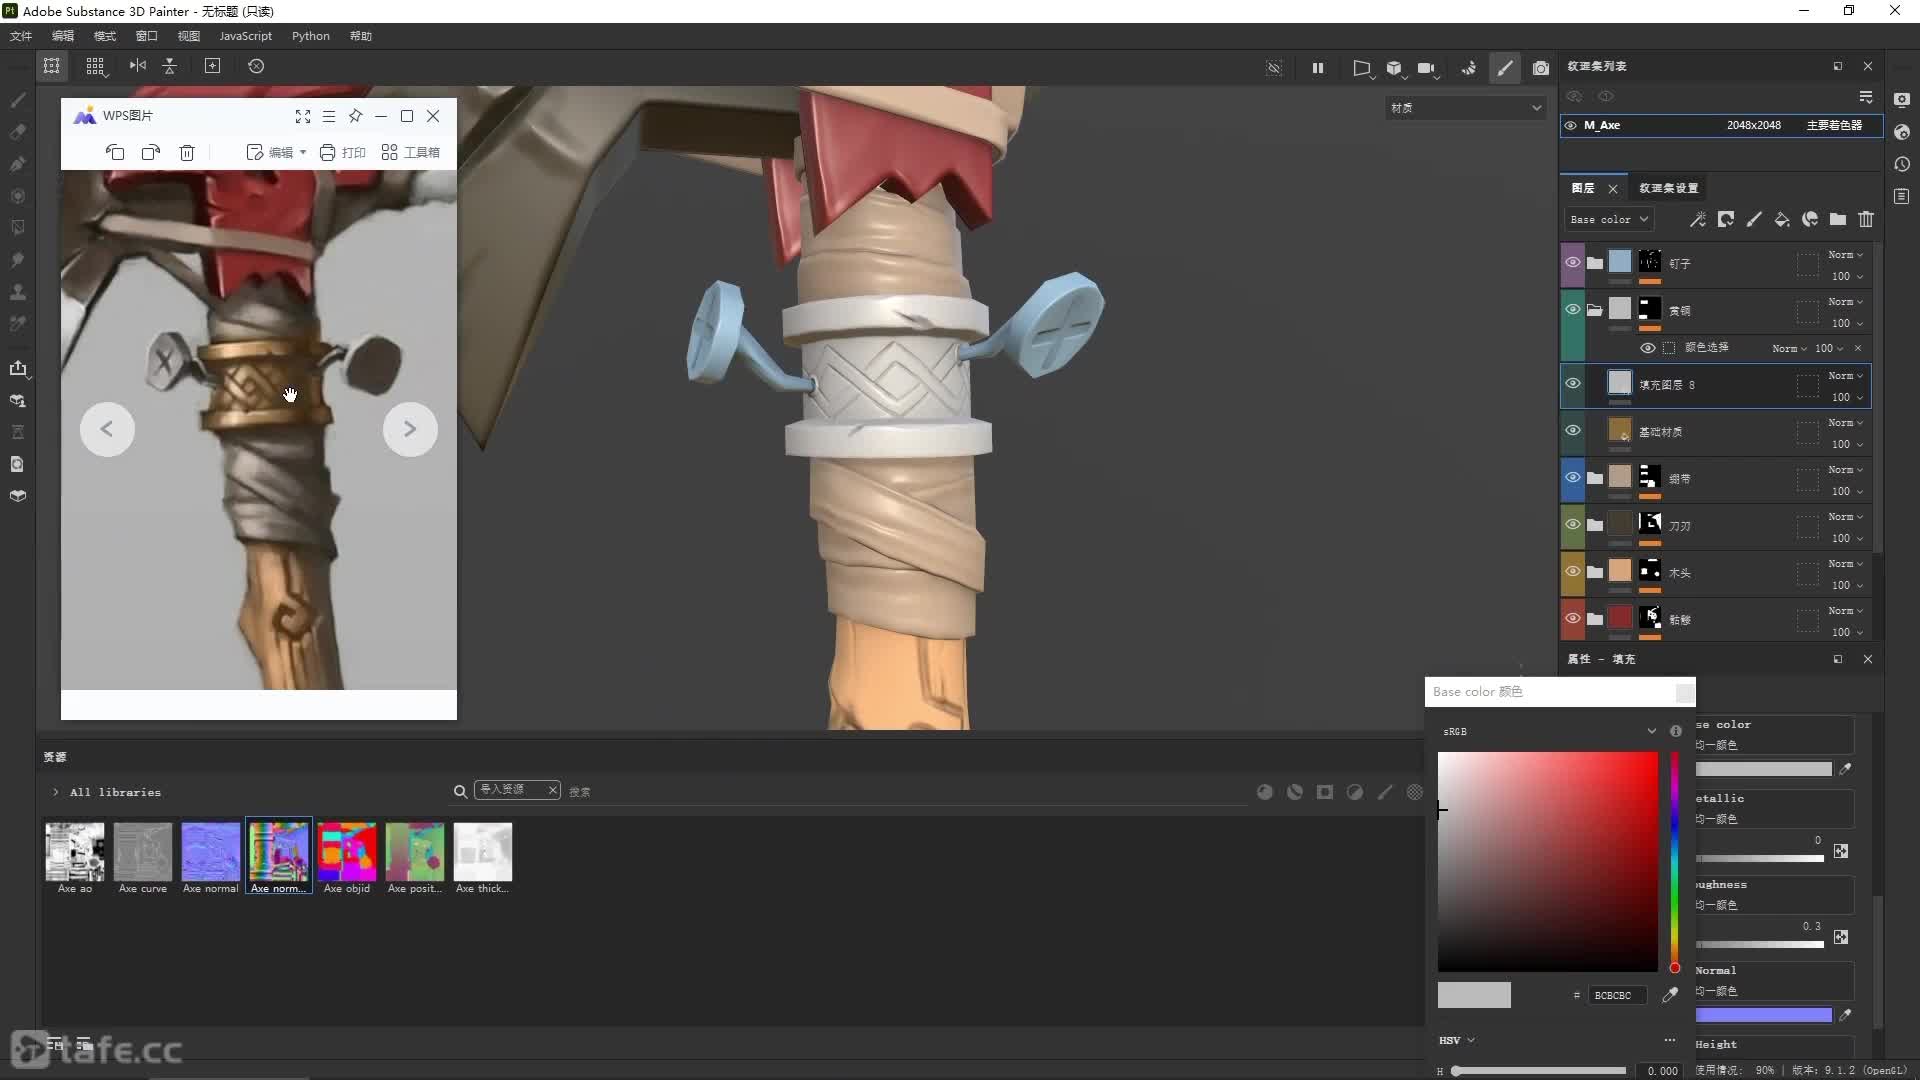Click the camera screenshot icon in viewport toolbar
Screen dimensions: 1920x1080
[1541, 68]
